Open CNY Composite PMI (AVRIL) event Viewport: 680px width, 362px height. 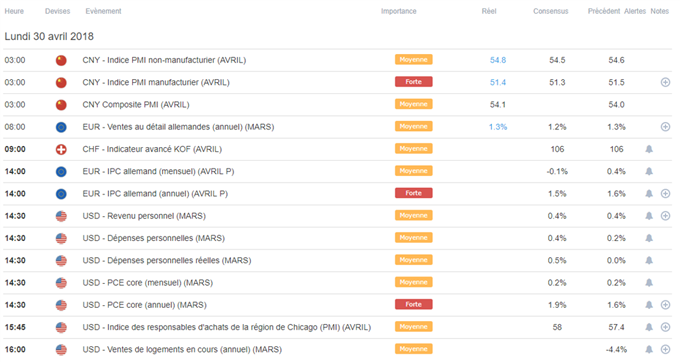pos(136,105)
